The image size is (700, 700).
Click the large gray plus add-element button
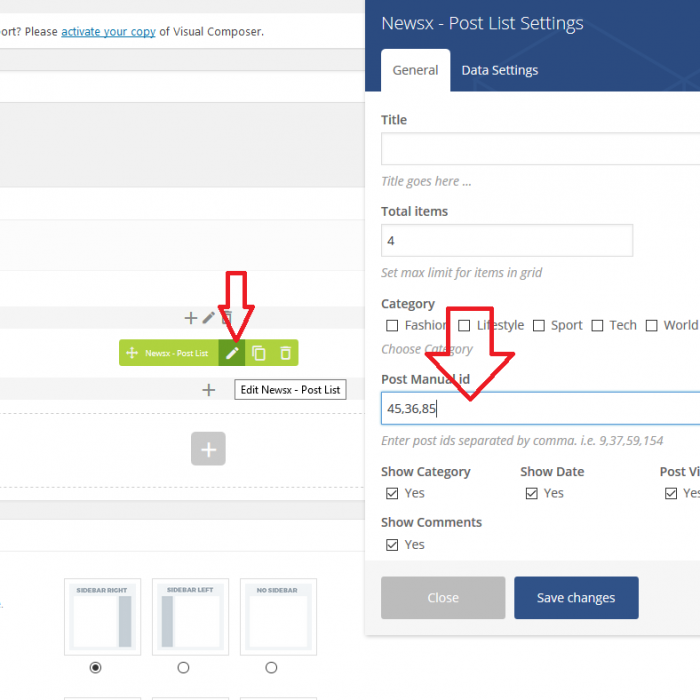tap(208, 449)
